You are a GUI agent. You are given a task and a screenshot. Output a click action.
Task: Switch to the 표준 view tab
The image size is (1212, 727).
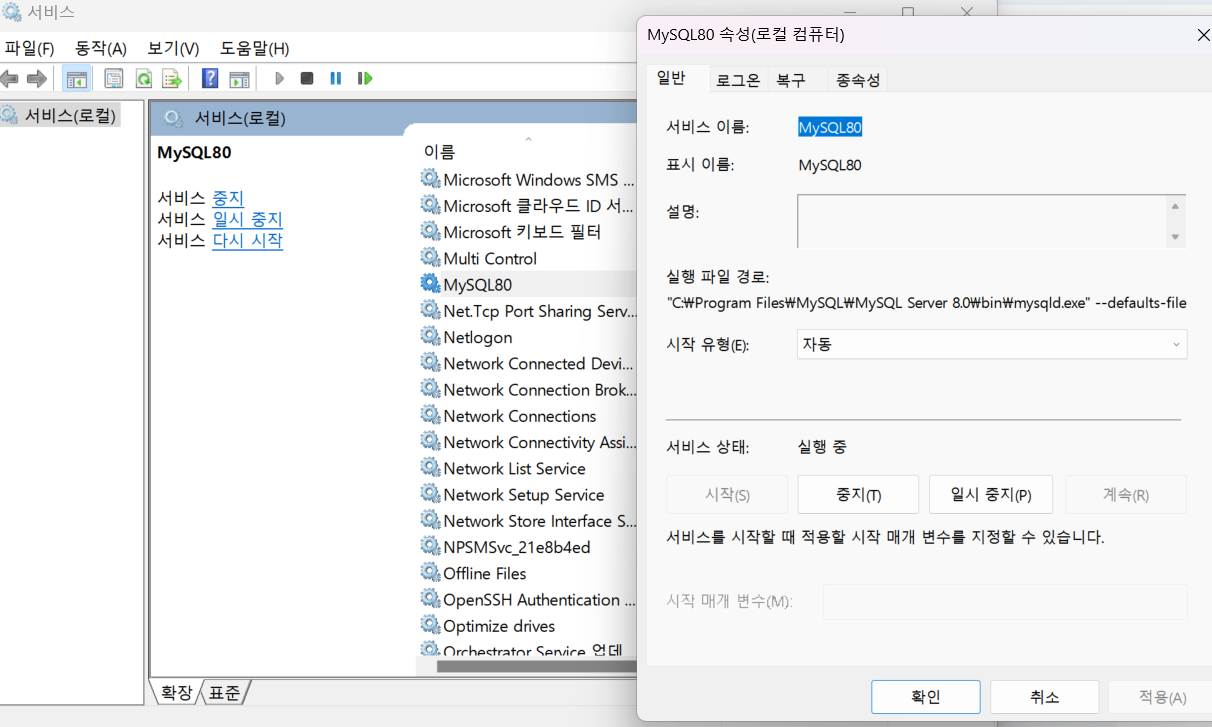click(224, 692)
